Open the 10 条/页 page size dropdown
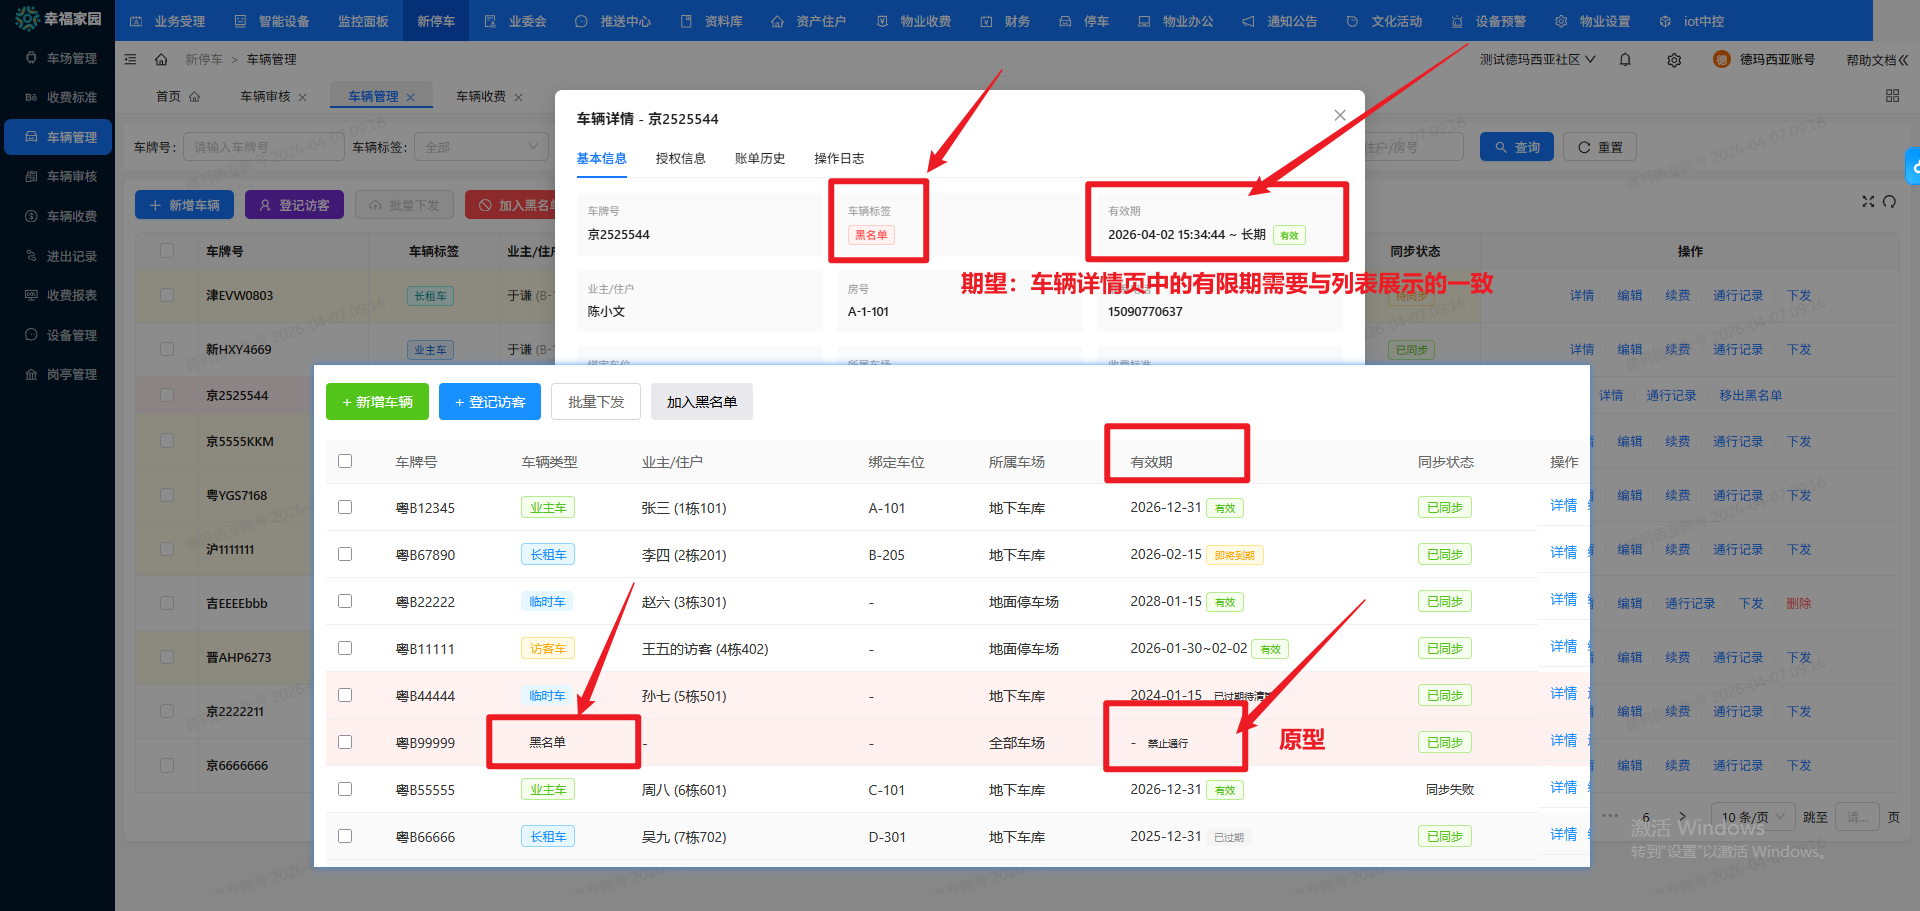 [1753, 817]
